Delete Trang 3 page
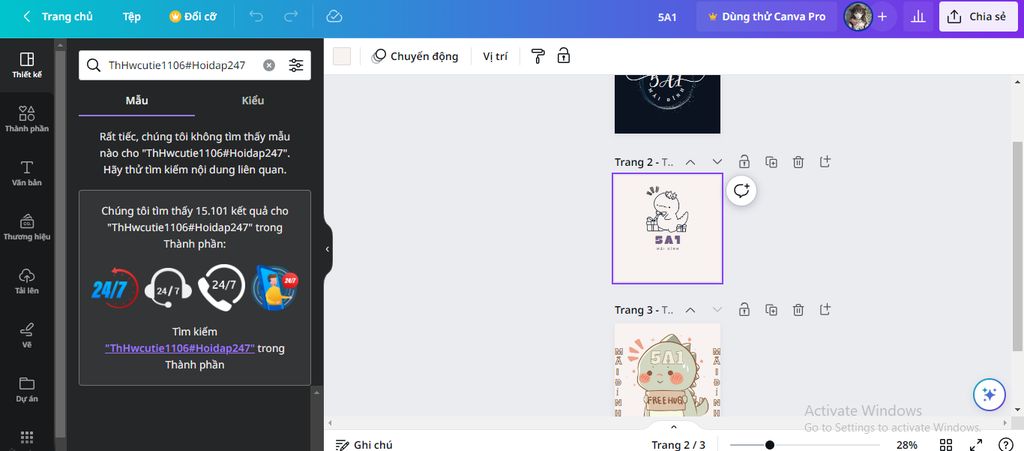 tap(798, 310)
